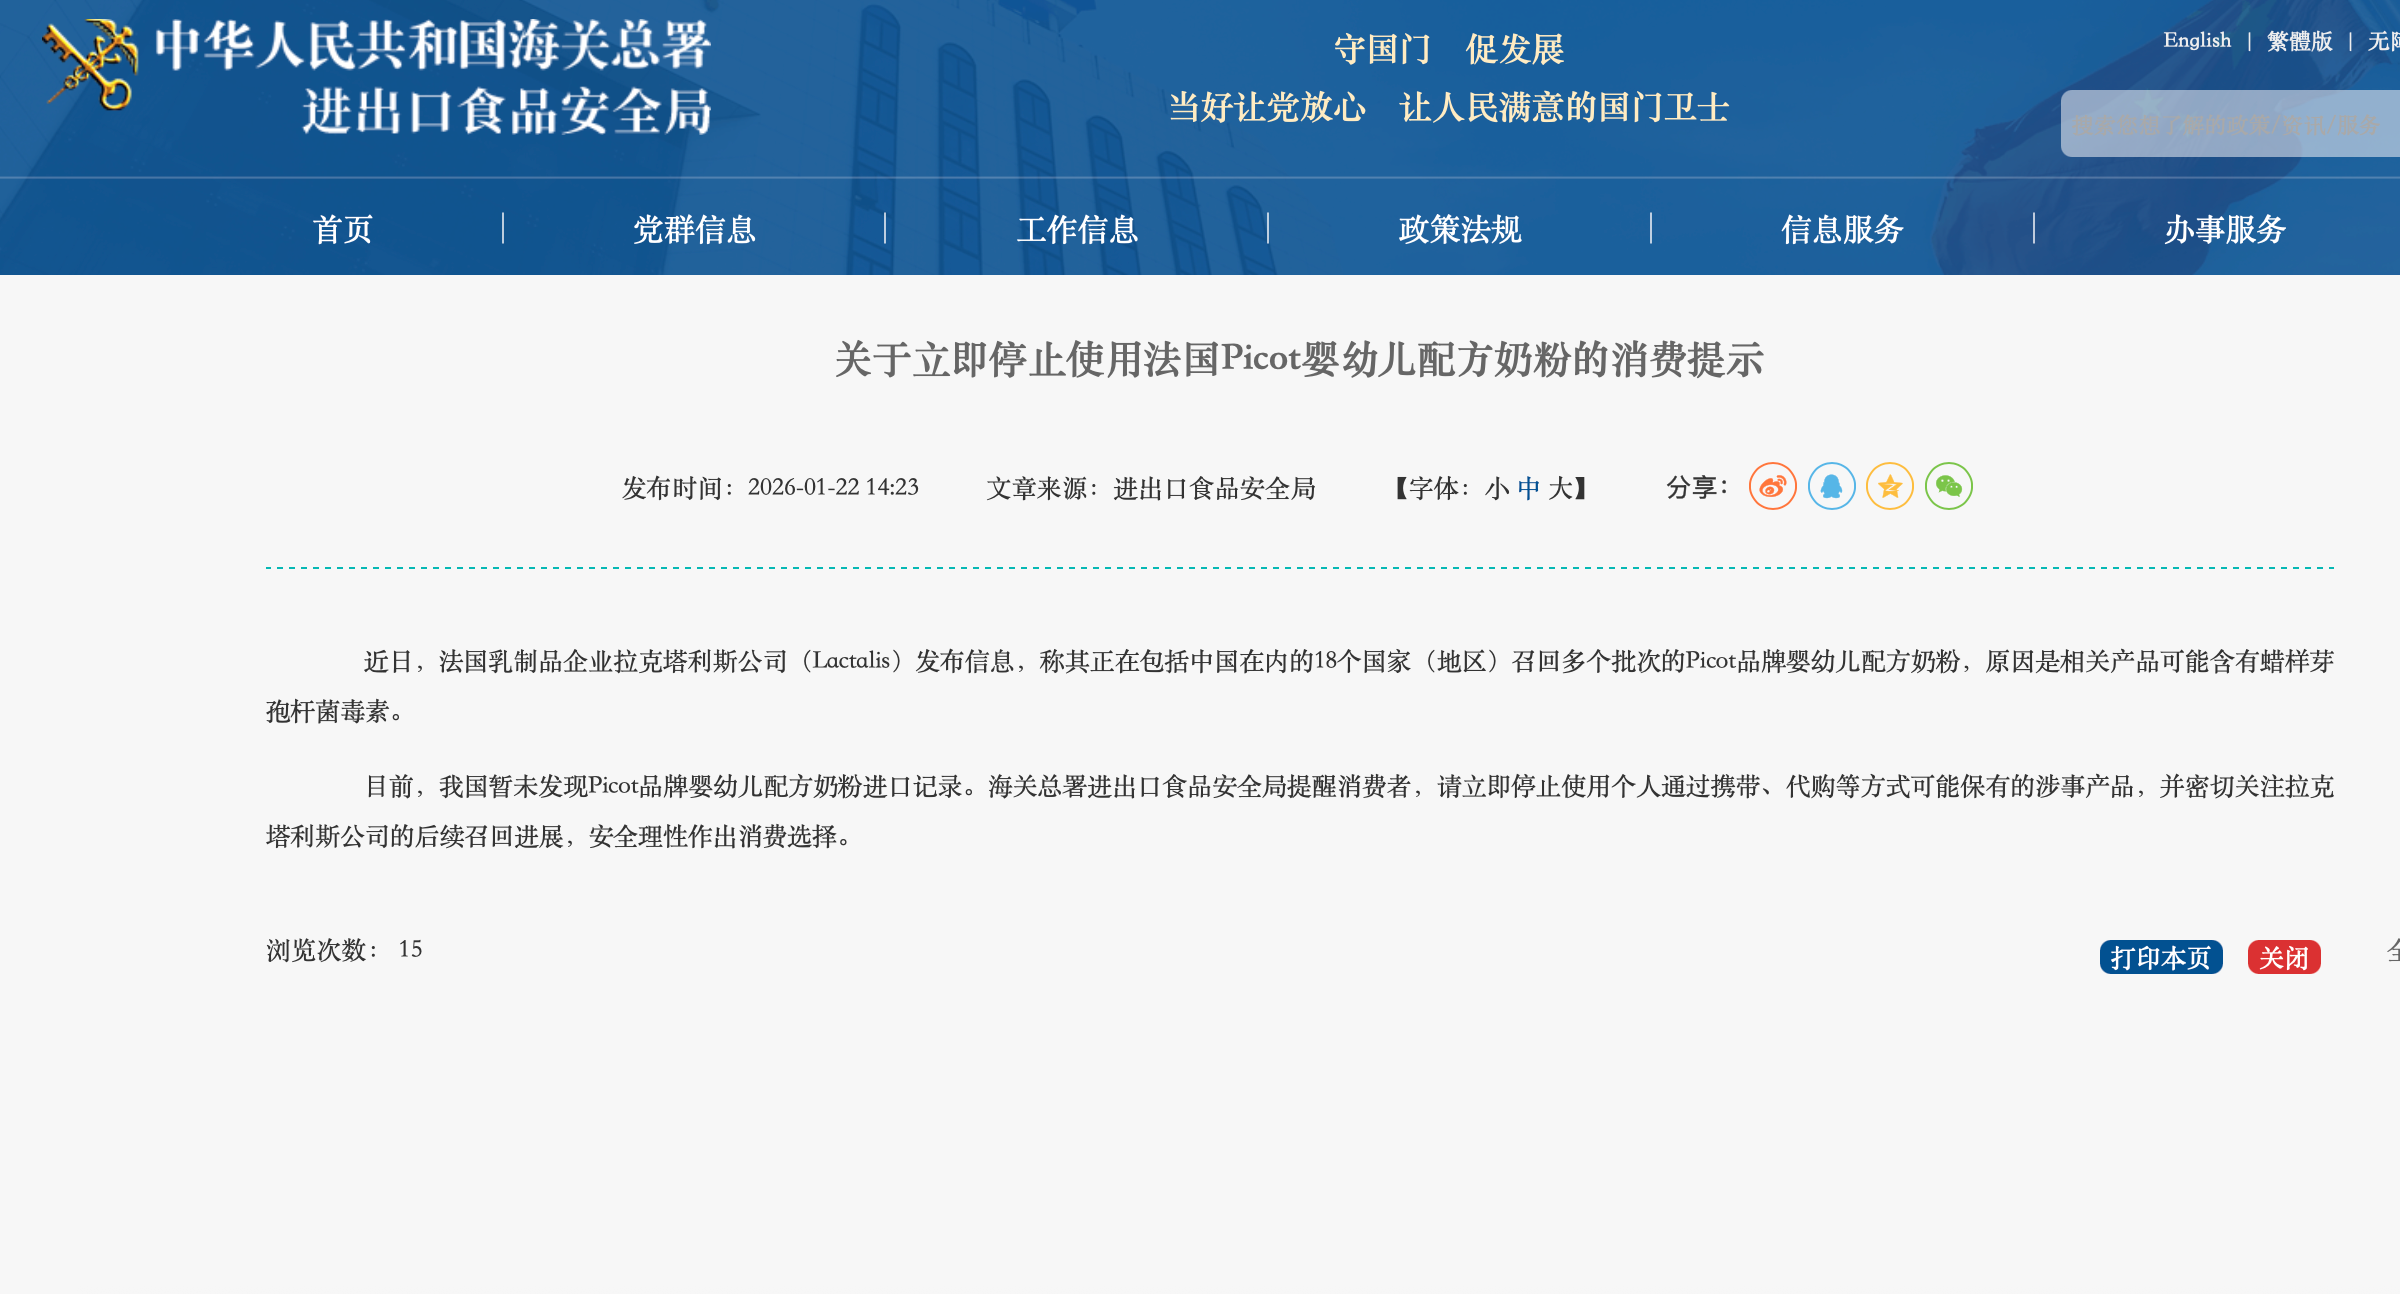Share article via QQ
The image size is (2400, 1294).
tap(1830, 486)
